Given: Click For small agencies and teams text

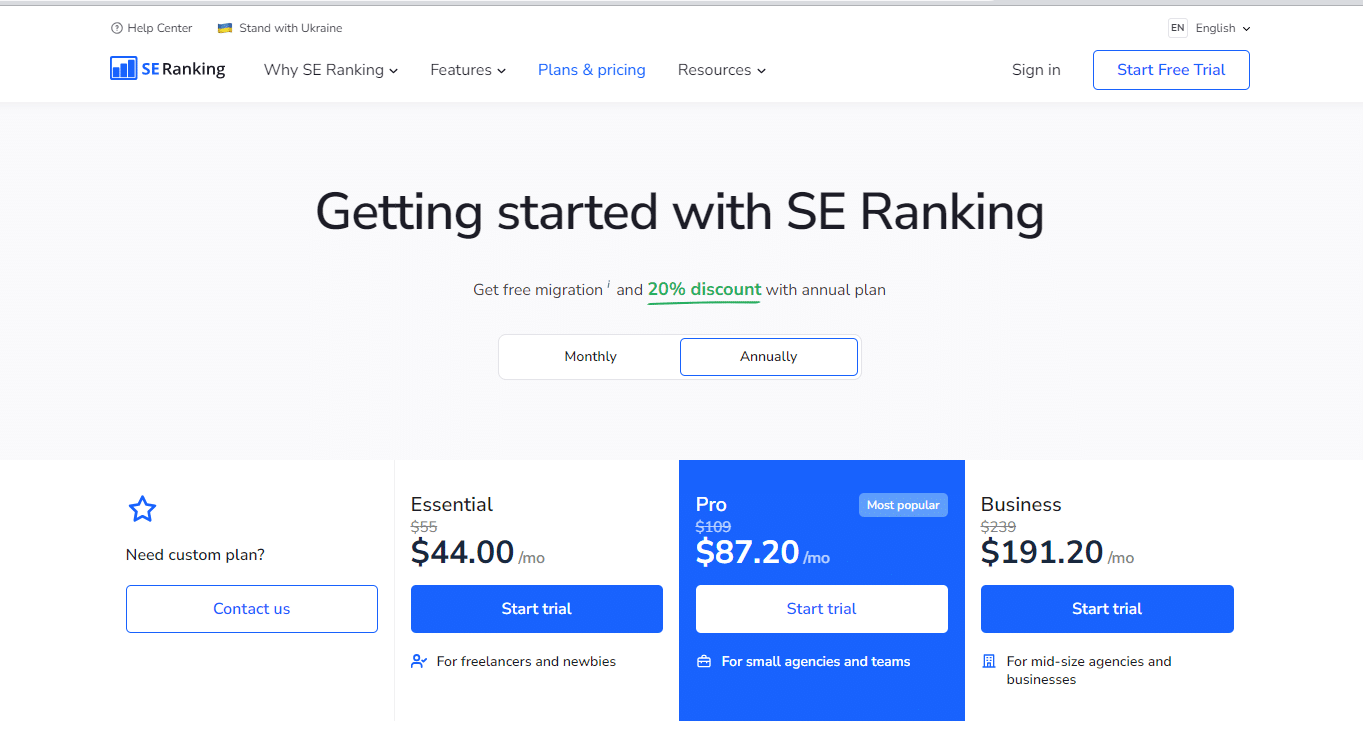Looking at the screenshot, I should coord(816,661).
